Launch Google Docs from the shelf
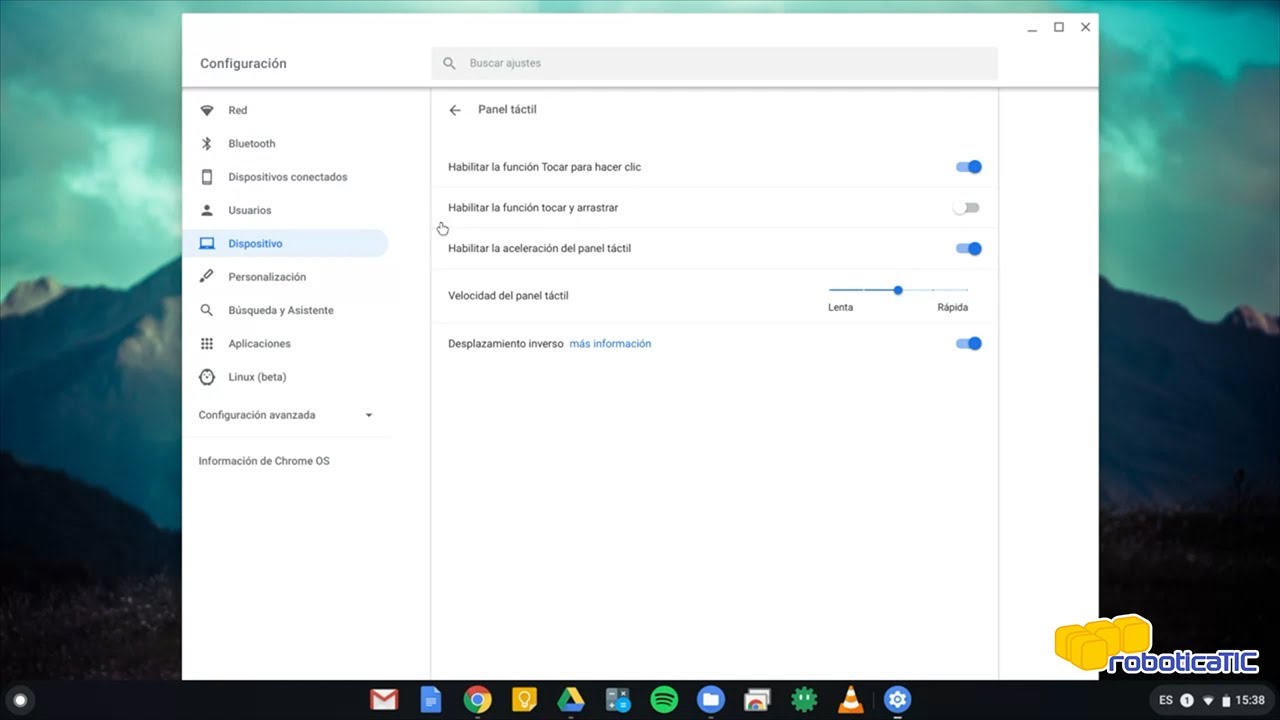1280x720 pixels. (431, 700)
